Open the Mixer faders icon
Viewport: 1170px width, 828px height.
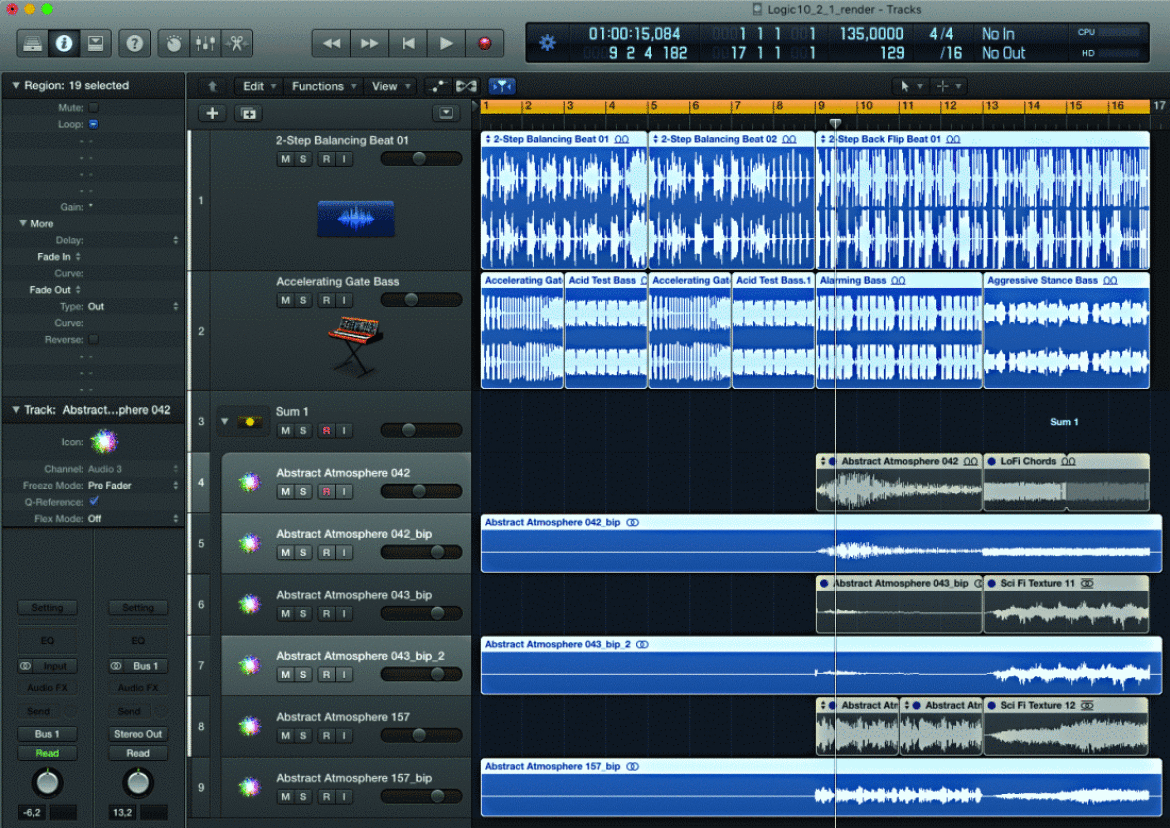(205, 43)
